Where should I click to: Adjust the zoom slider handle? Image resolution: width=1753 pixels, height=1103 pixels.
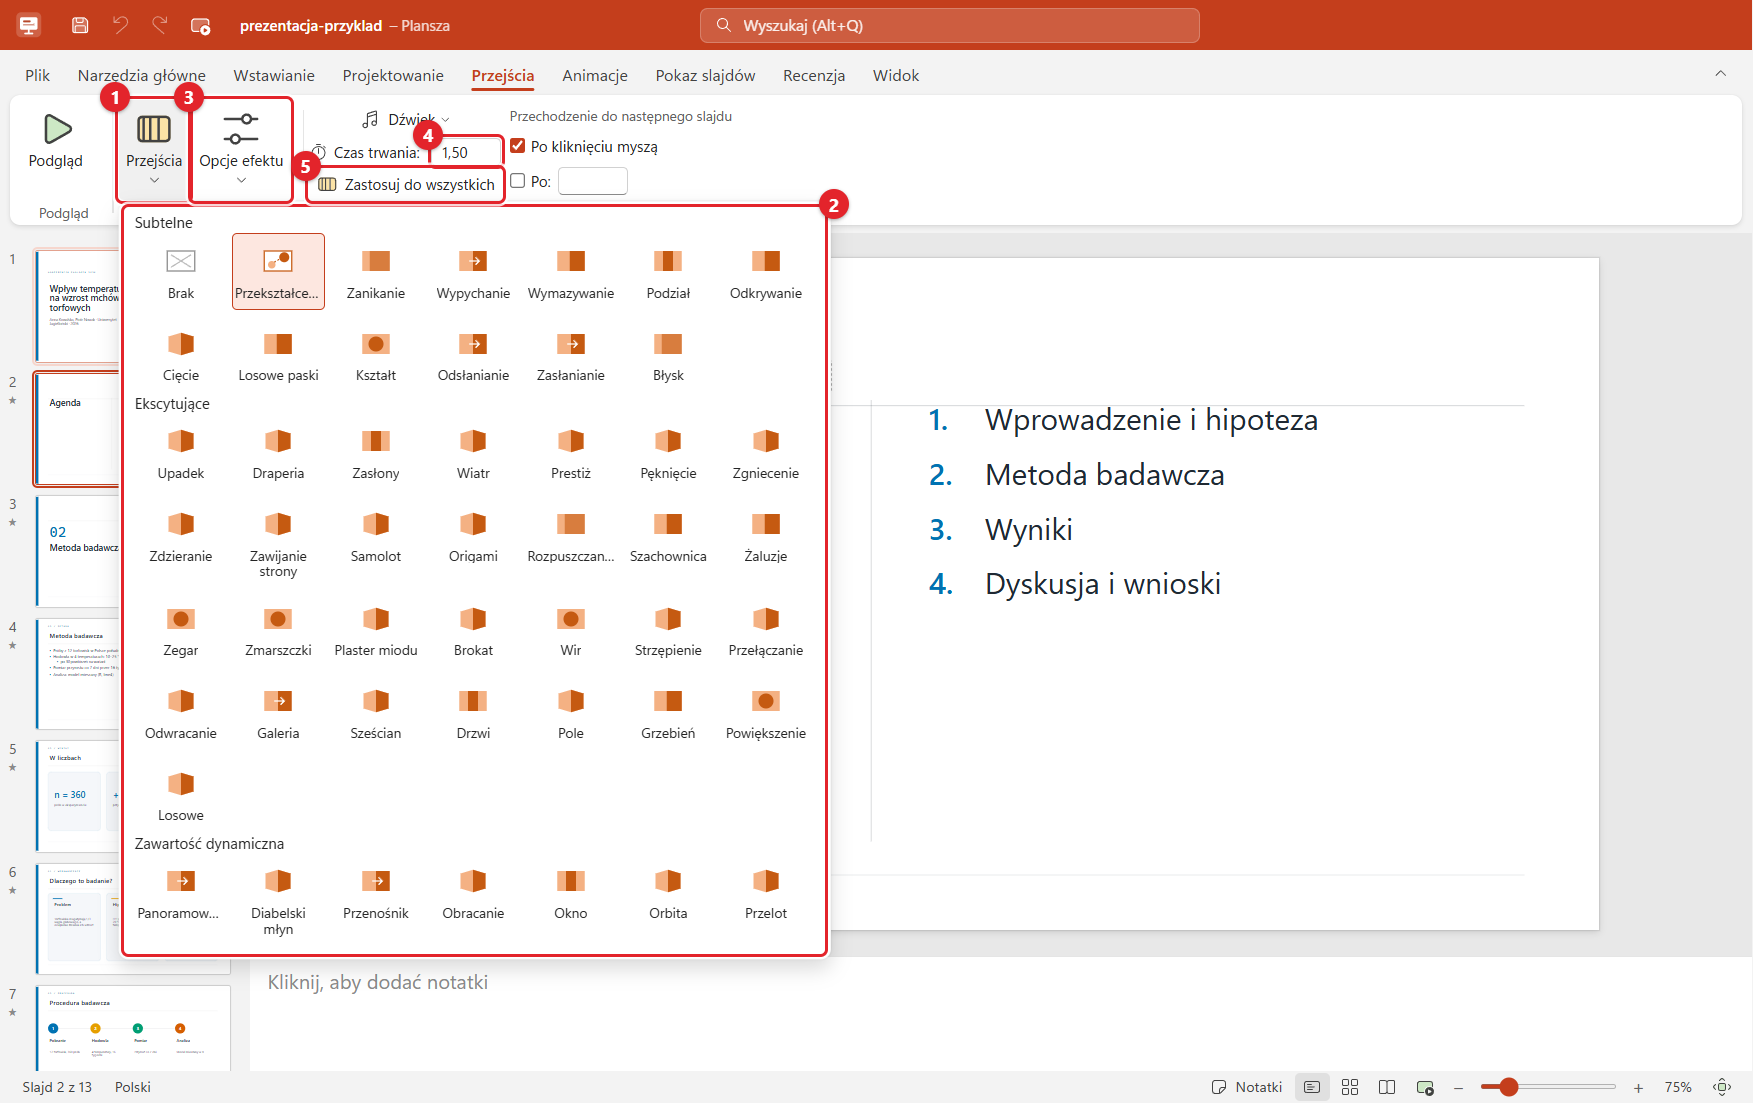point(1509,1087)
